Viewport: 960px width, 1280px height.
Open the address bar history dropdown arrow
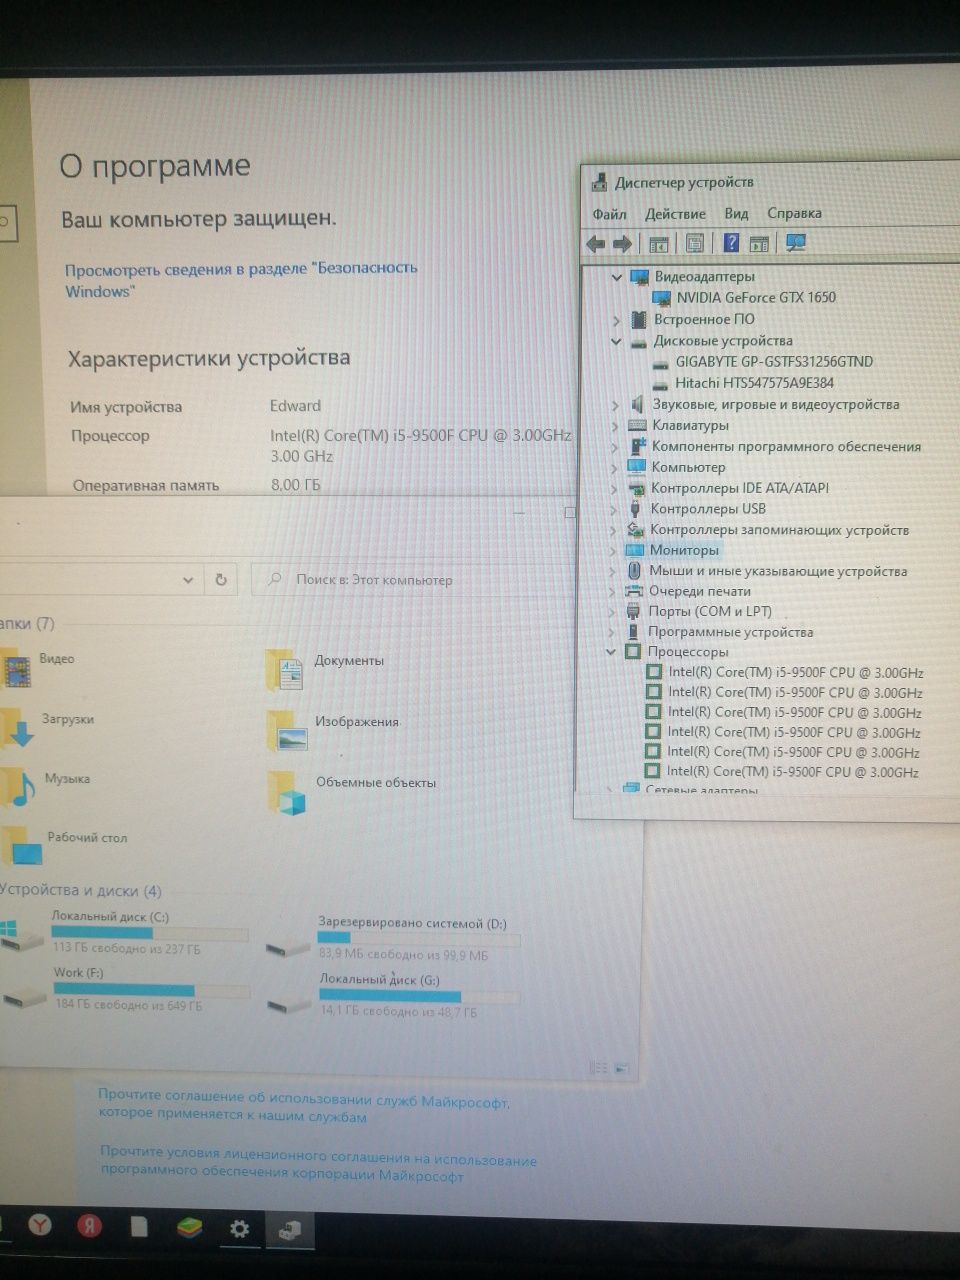[187, 579]
